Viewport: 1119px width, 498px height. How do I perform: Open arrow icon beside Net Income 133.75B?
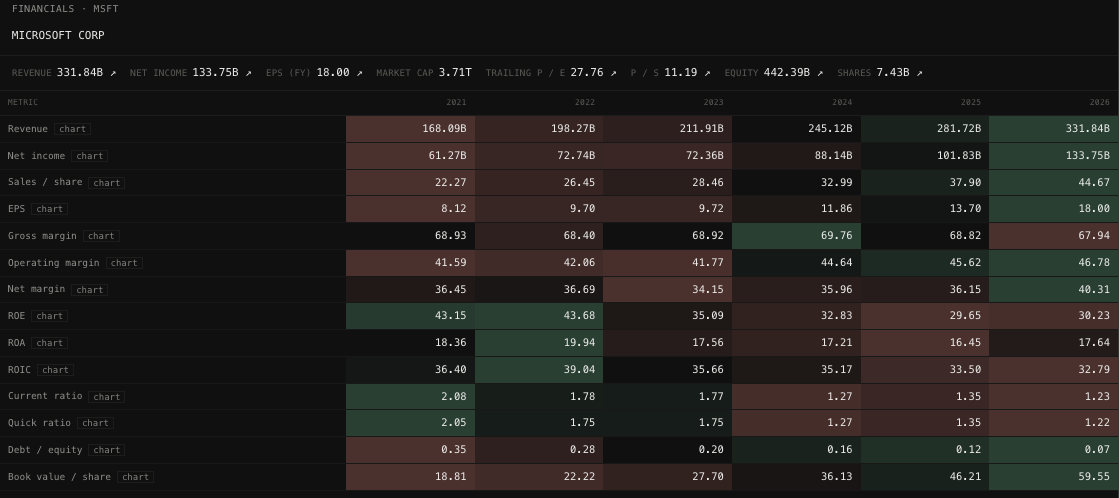point(248,73)
